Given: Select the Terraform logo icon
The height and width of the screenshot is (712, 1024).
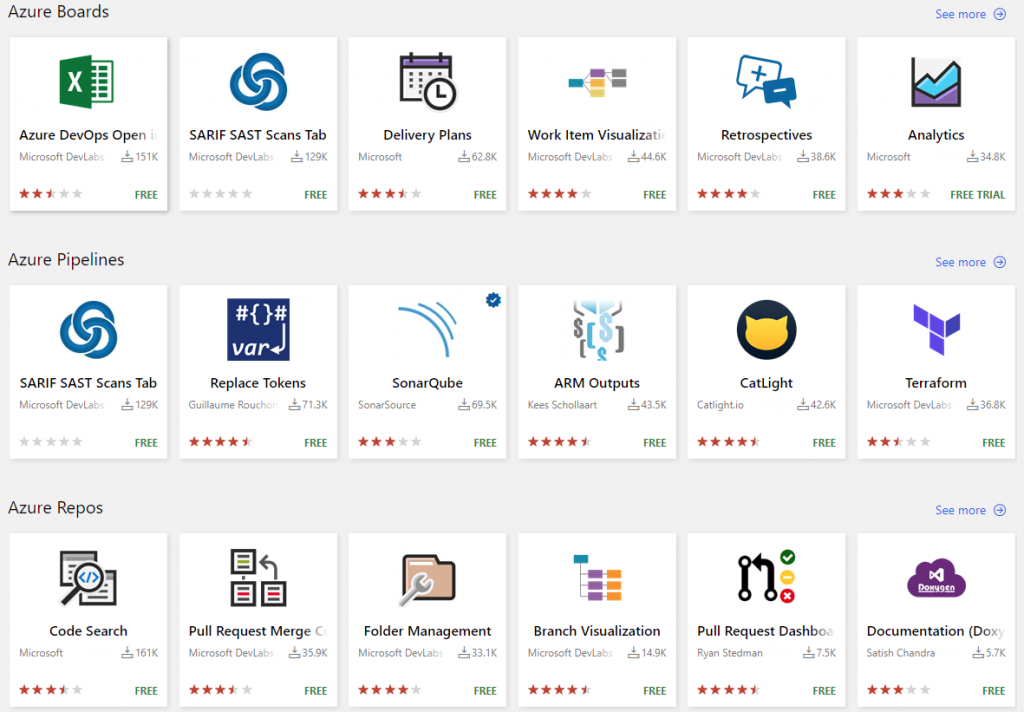Looking at the screenshot, I should tap(936, 330).
